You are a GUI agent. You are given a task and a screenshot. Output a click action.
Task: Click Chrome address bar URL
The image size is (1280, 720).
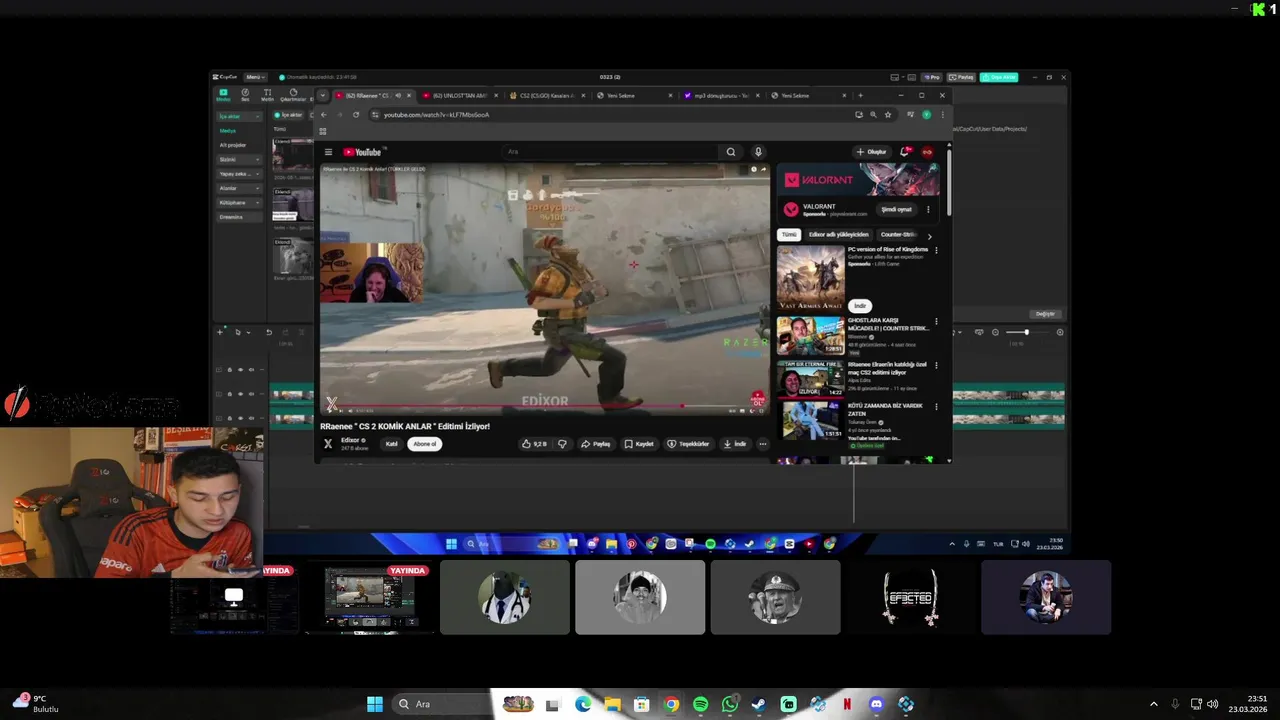tap(436, 115)
